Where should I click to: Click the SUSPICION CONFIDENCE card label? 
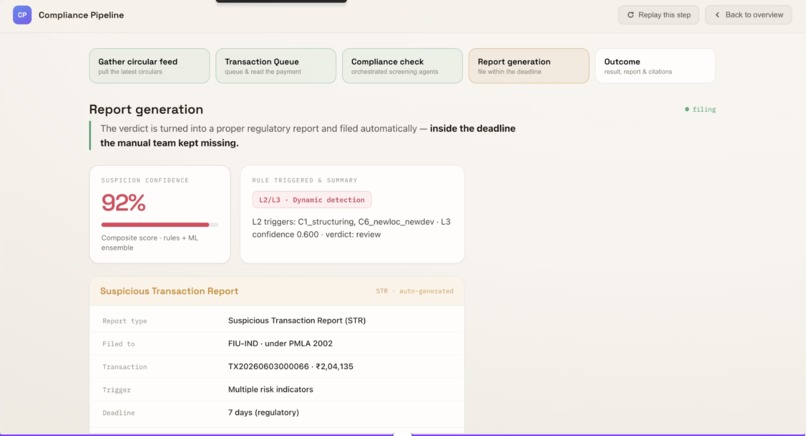[x=145, y=180]
